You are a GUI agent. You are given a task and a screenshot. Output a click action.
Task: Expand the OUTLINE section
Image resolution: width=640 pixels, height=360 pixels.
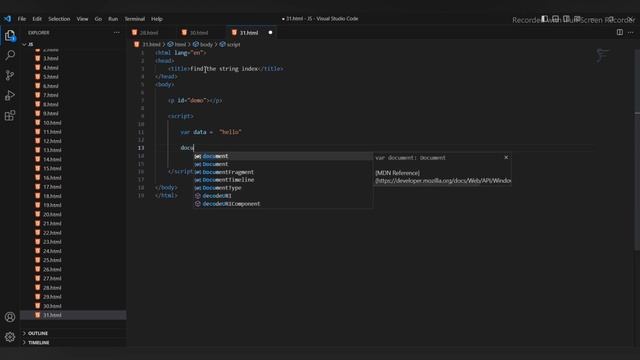(38, 333)
